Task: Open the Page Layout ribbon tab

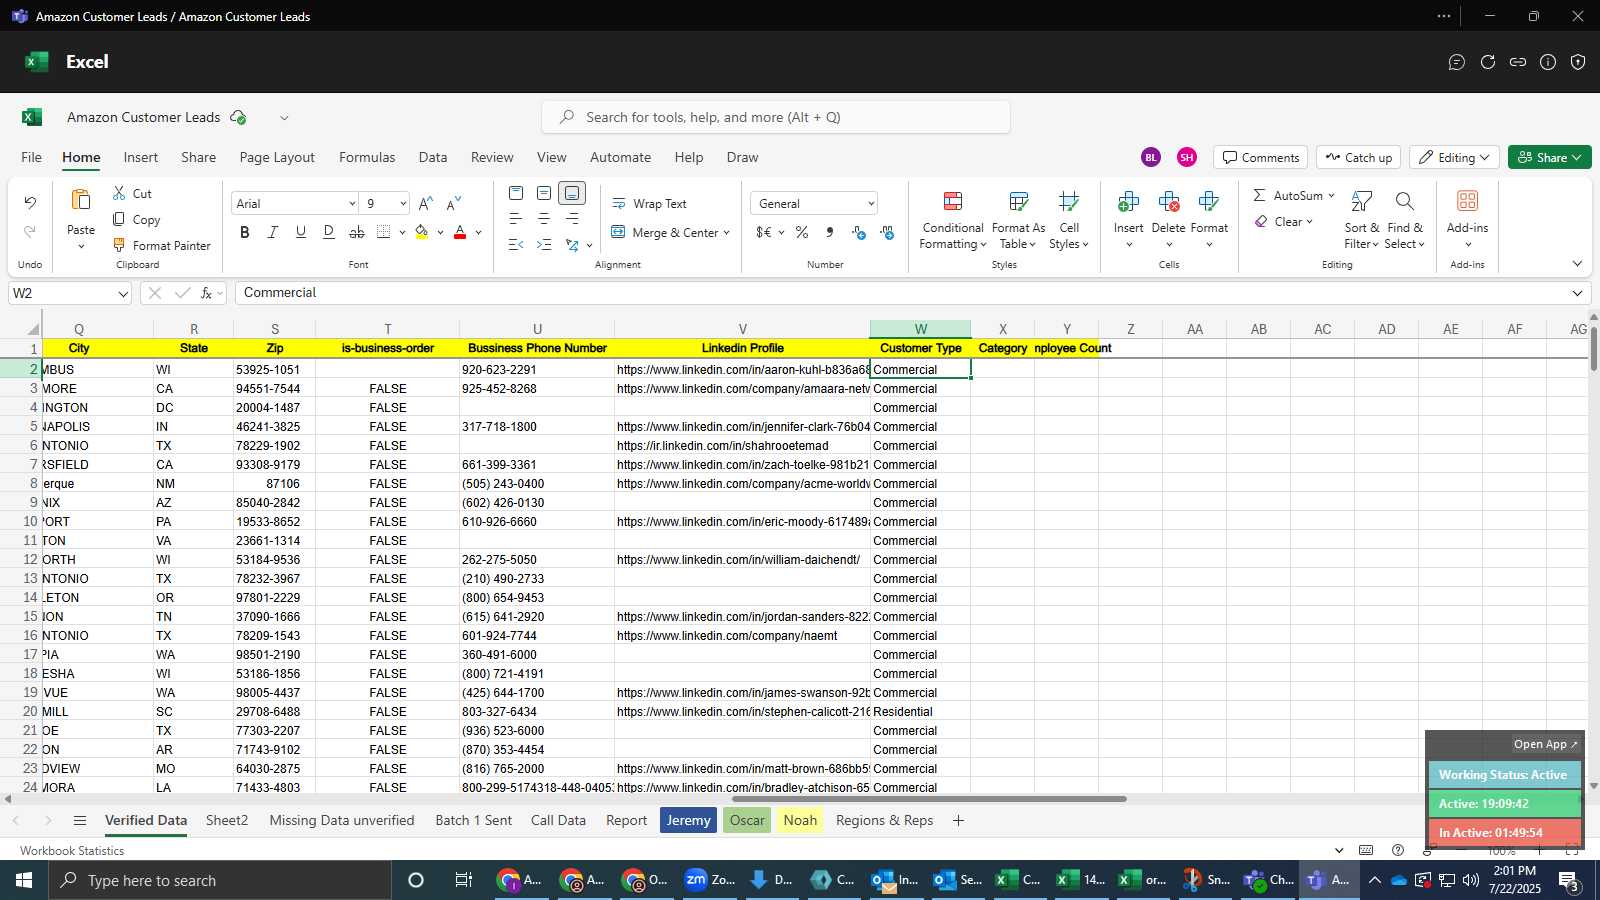Action: point(277,157)
